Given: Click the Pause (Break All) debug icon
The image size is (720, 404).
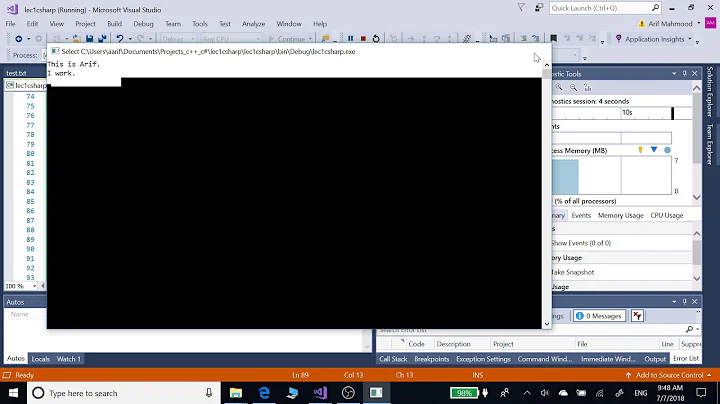Looking at the screenshot, I should [350, 39].
